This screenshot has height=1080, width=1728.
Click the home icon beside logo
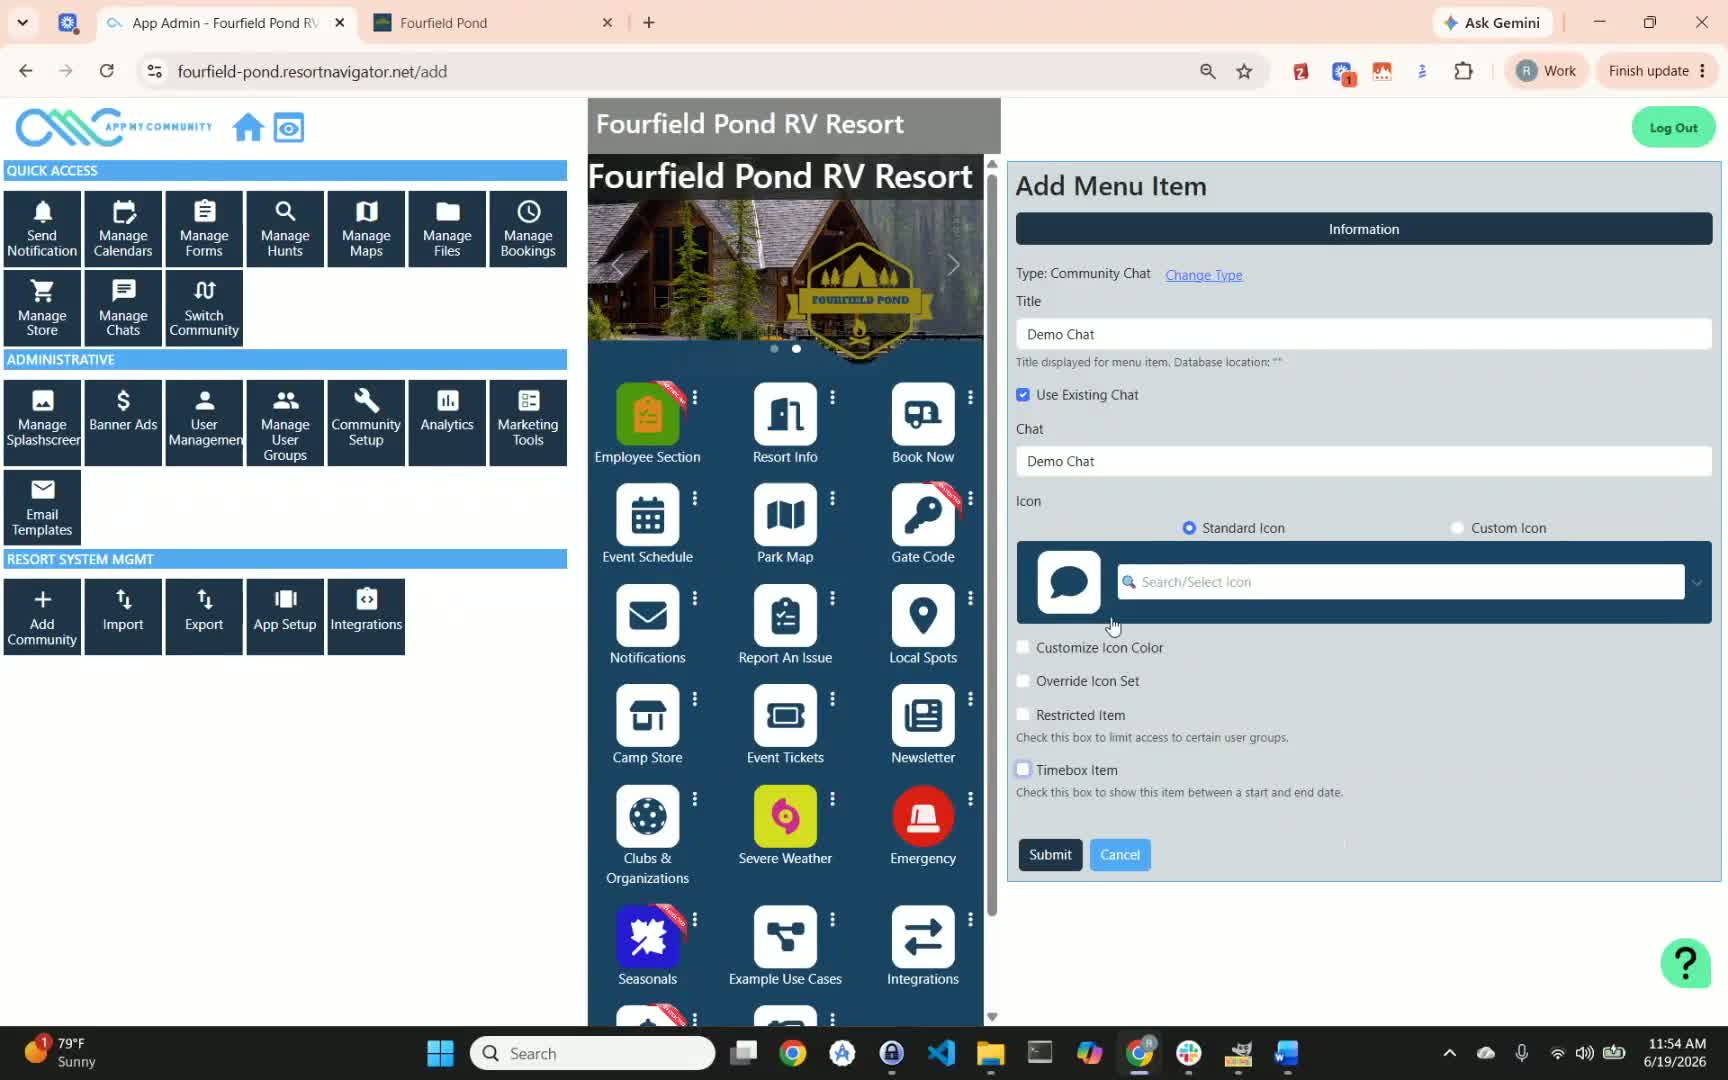248,128
